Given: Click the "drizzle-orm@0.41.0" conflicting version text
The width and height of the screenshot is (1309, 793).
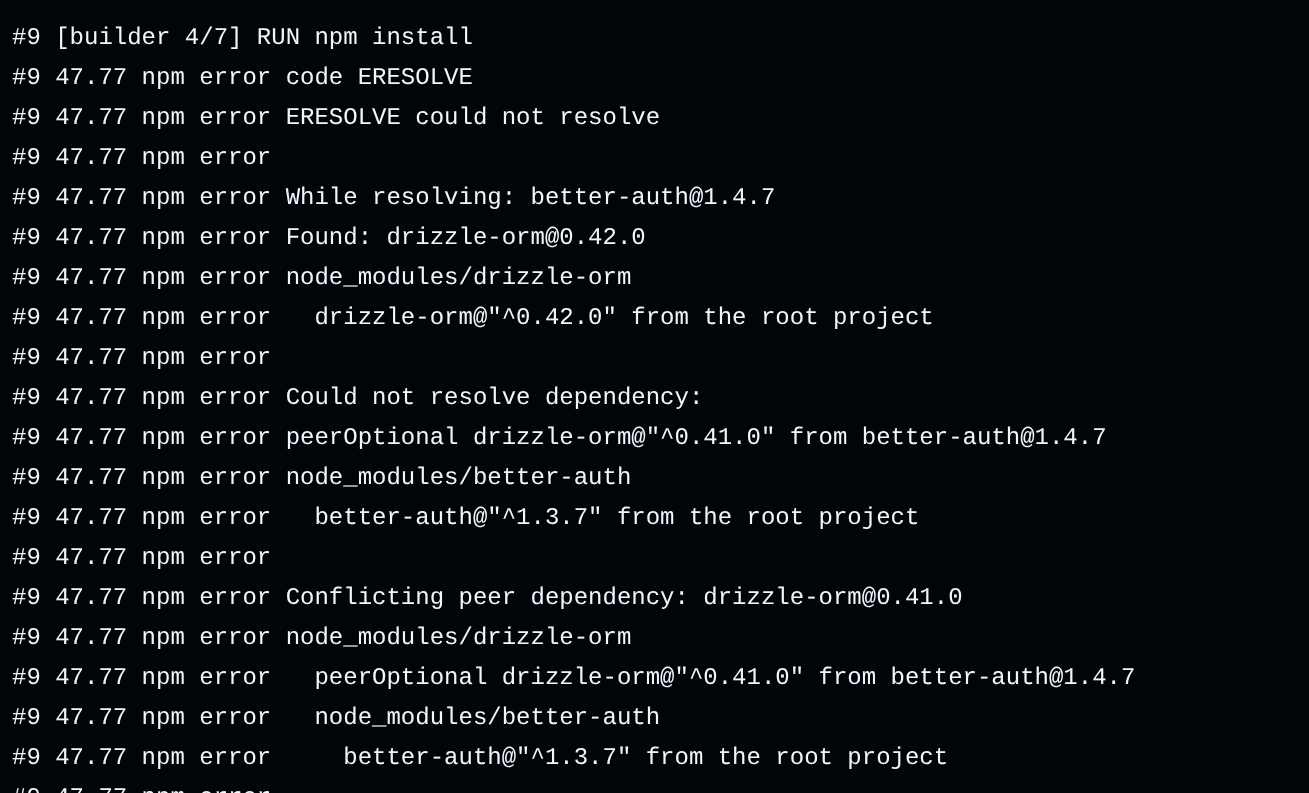Looking at the screenshot, I should click(x=832, y=598).
